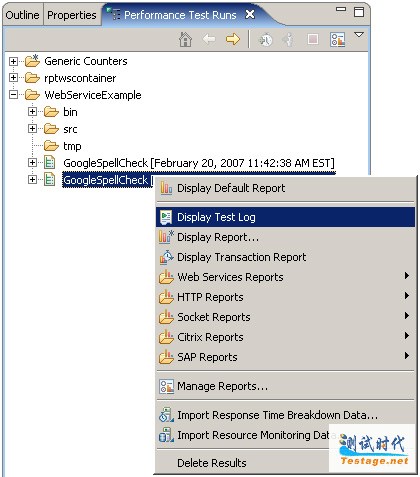Maximize the Performance Test Runs view

coord(359,12)
